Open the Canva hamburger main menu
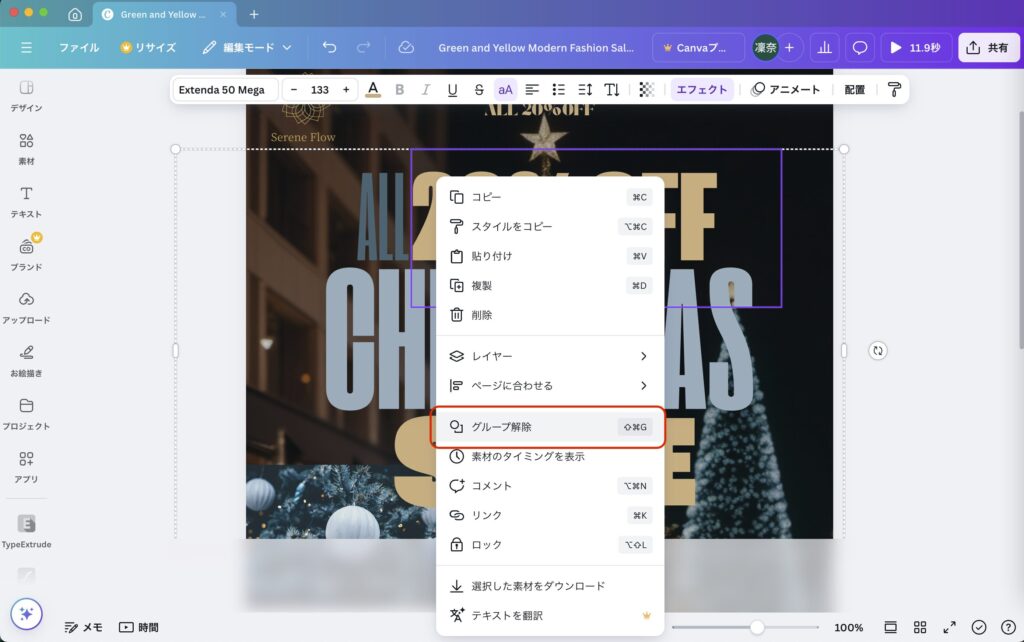This screenshot has height=642, width=1024. [x=26, y=48]
